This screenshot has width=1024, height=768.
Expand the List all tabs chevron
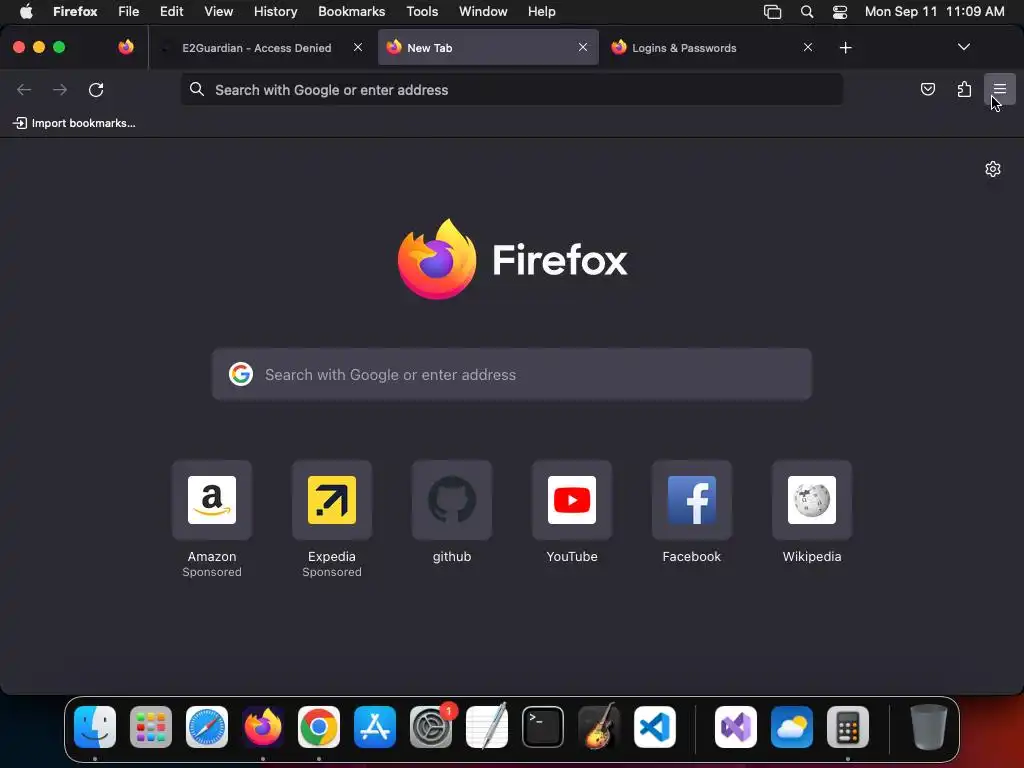point(963,47)
